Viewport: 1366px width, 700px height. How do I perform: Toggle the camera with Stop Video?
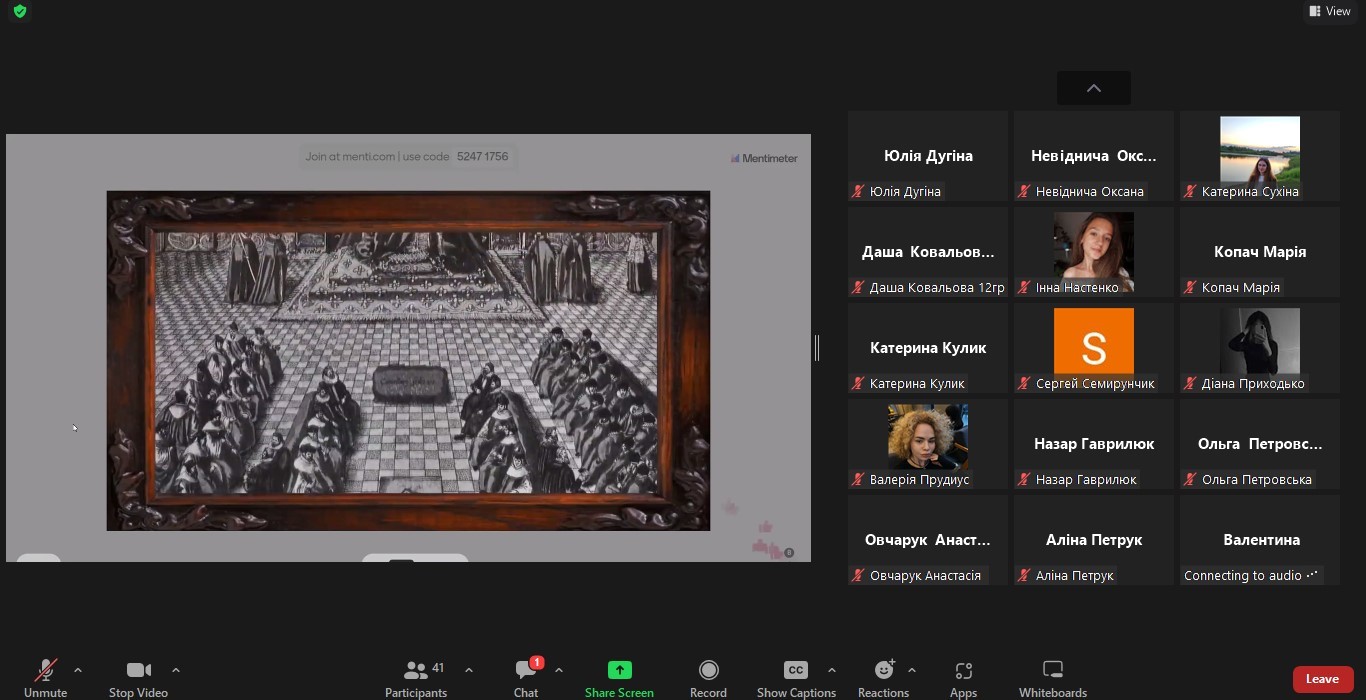click(138, 678)
